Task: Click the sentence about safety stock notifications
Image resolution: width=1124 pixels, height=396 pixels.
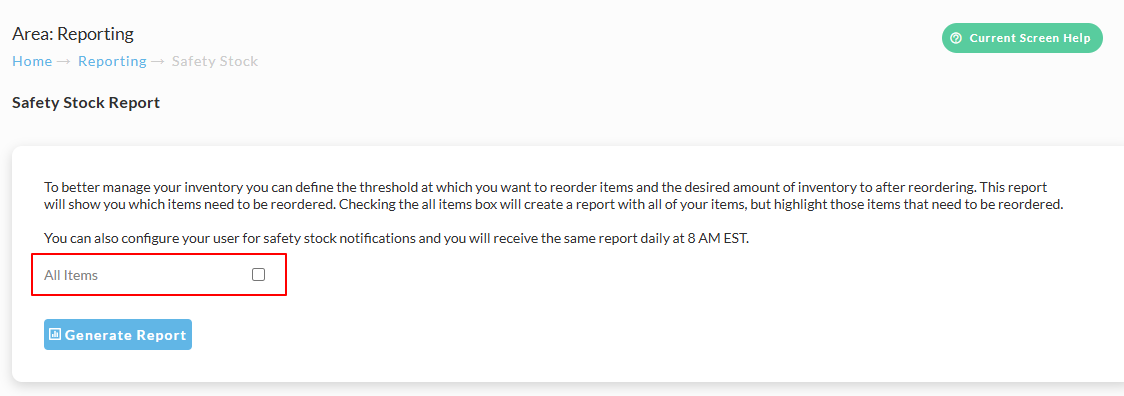Action: (x=396, y=238)
